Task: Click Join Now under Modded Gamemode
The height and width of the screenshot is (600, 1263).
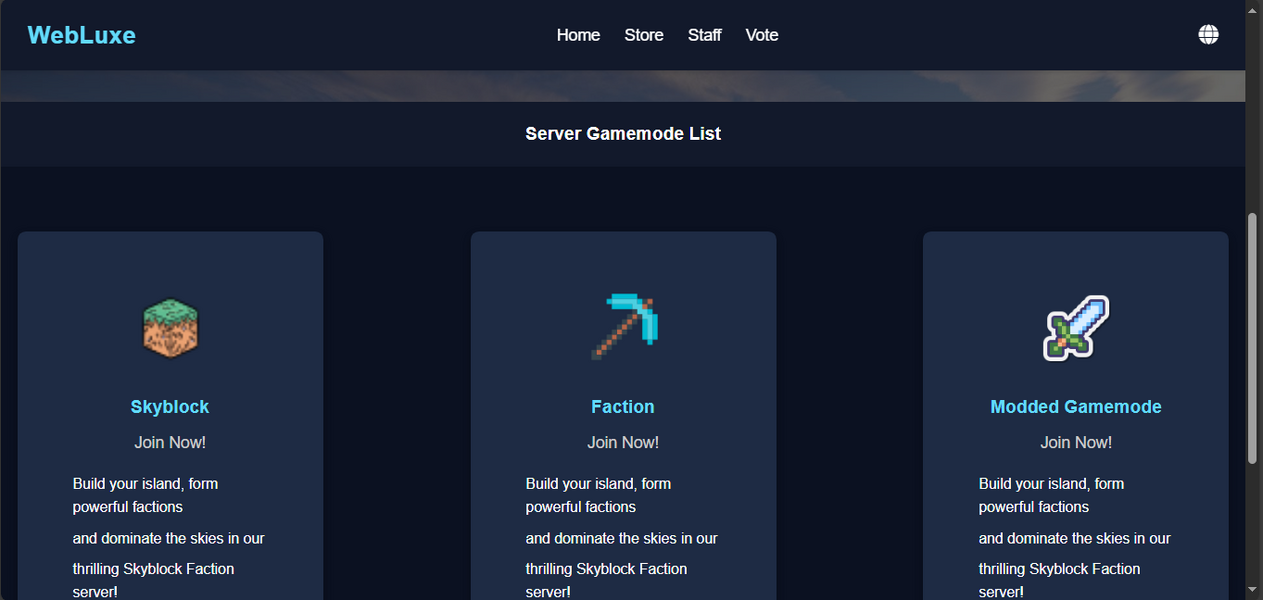Action: click(1076, 442)
